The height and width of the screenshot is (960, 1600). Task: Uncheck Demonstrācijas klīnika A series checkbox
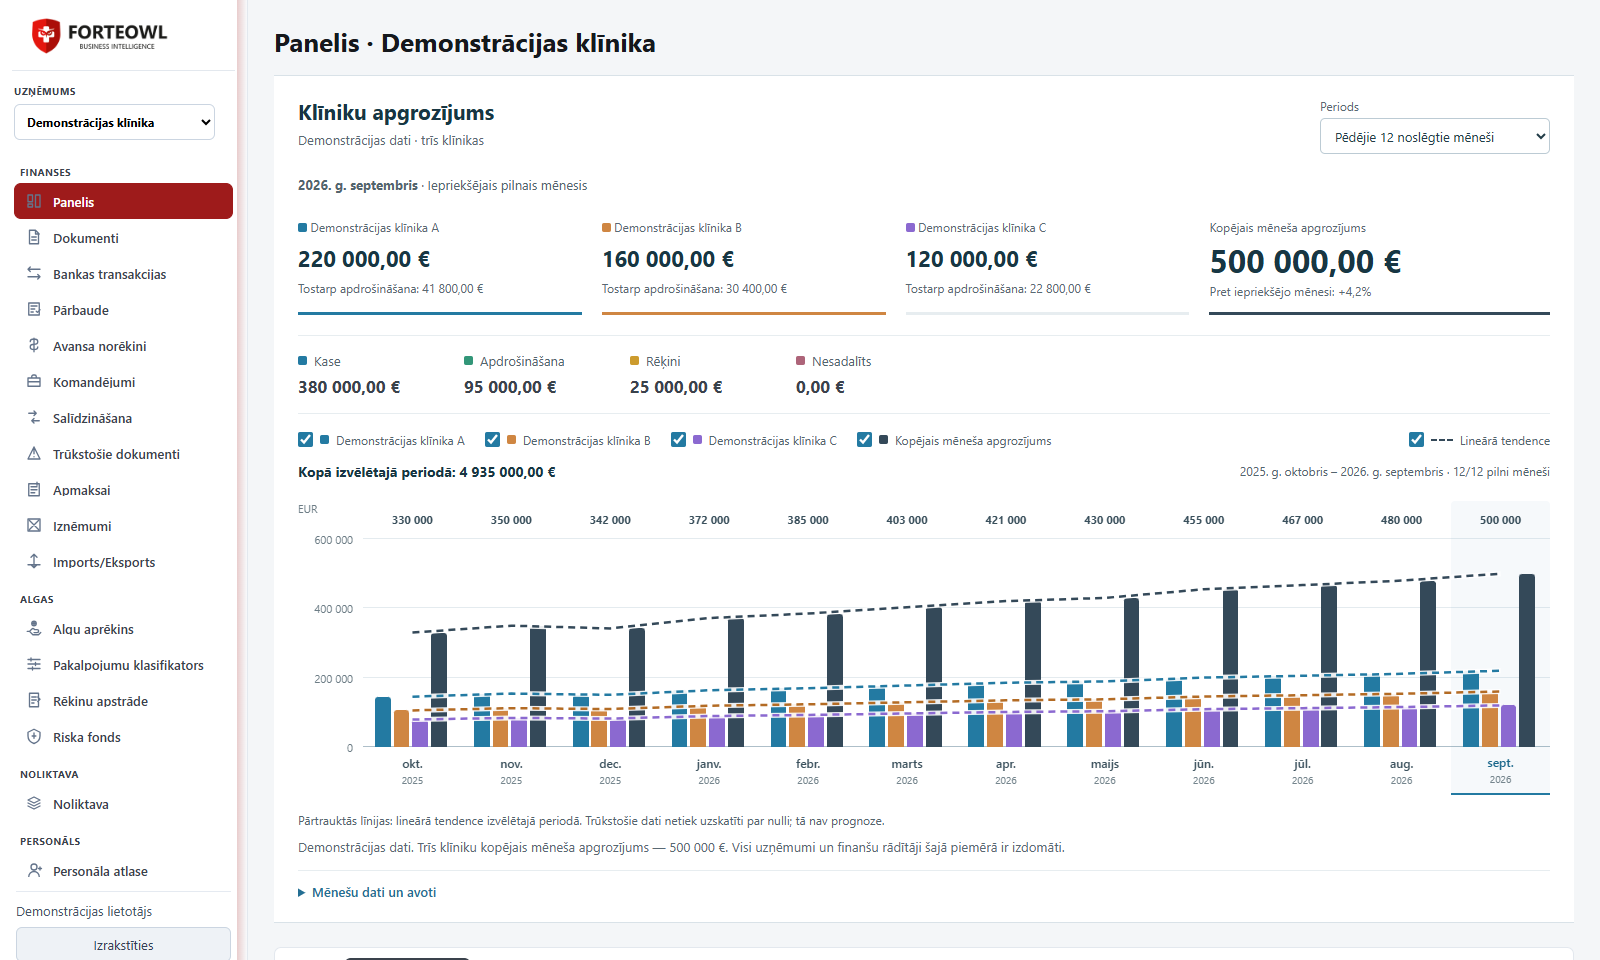(x=306, y=440)
